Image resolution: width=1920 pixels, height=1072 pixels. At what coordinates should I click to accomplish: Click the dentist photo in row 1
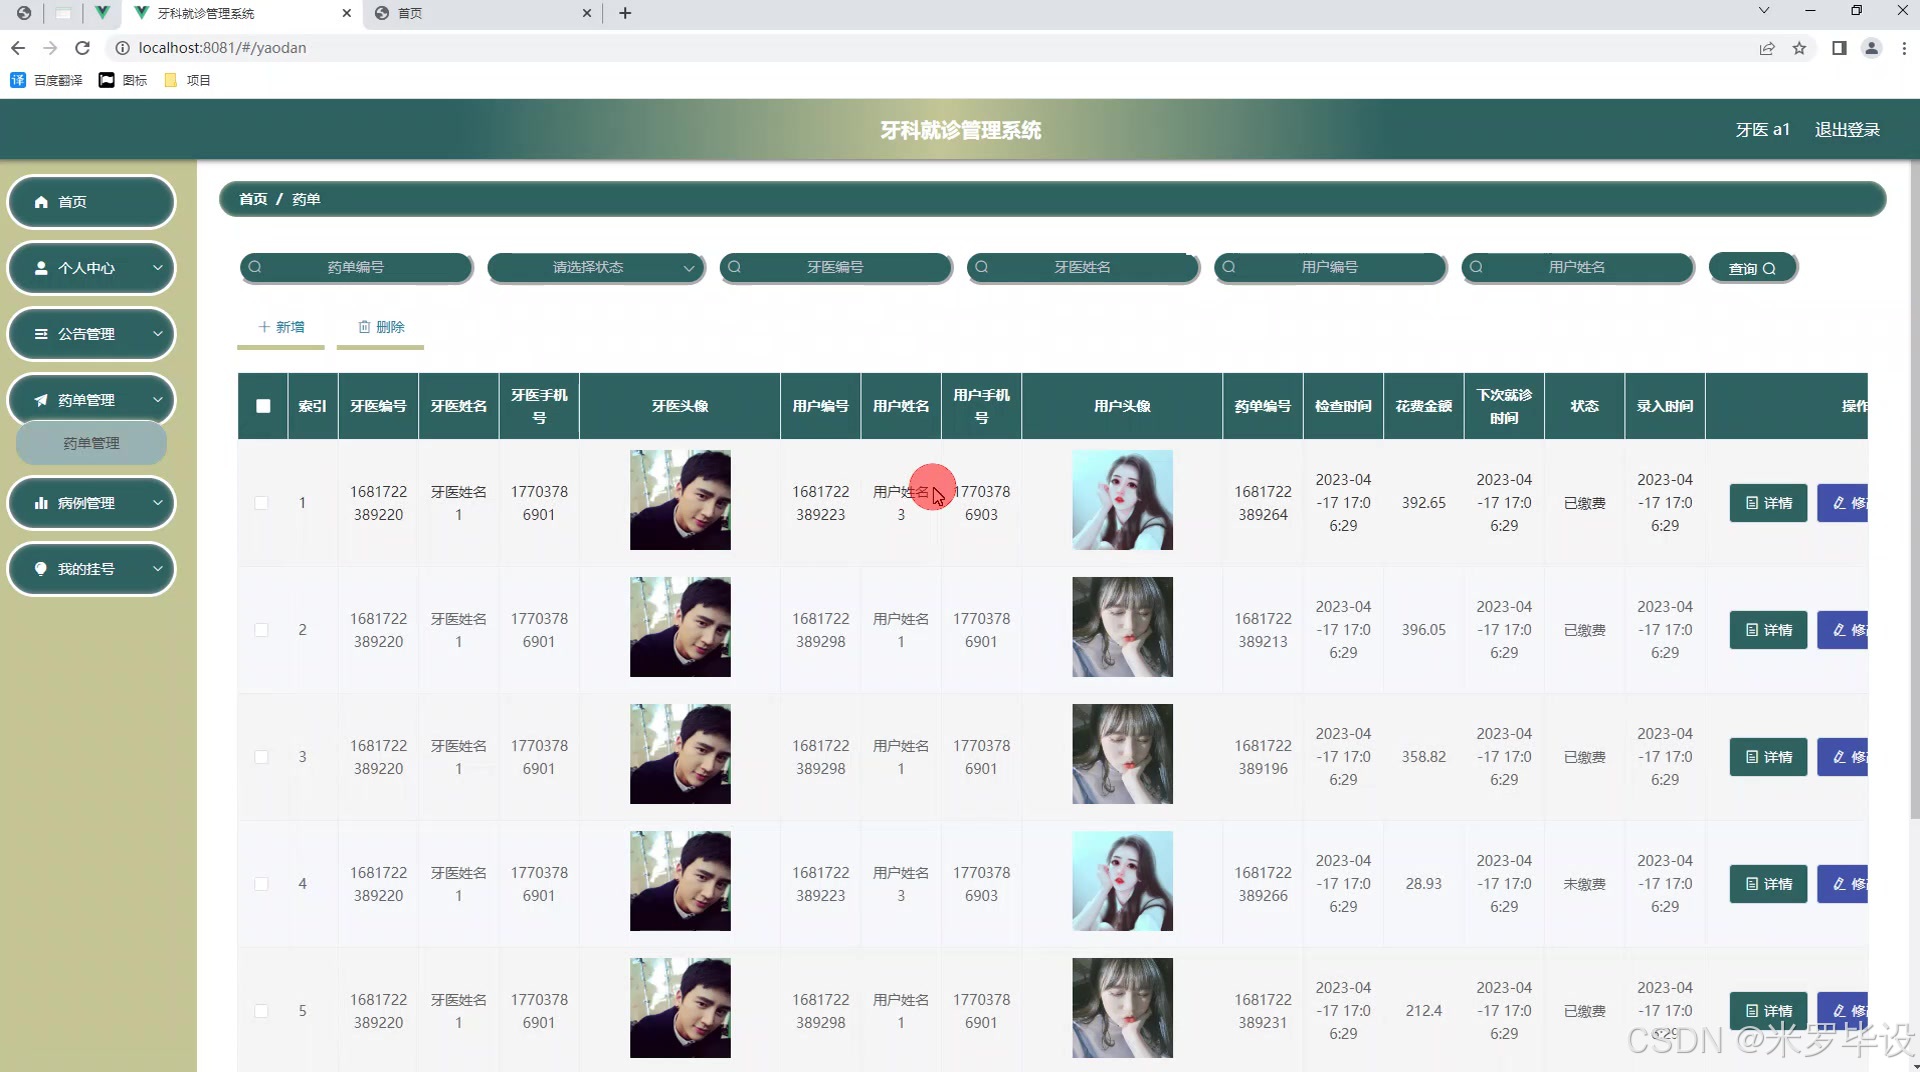(x=680, y=500)
